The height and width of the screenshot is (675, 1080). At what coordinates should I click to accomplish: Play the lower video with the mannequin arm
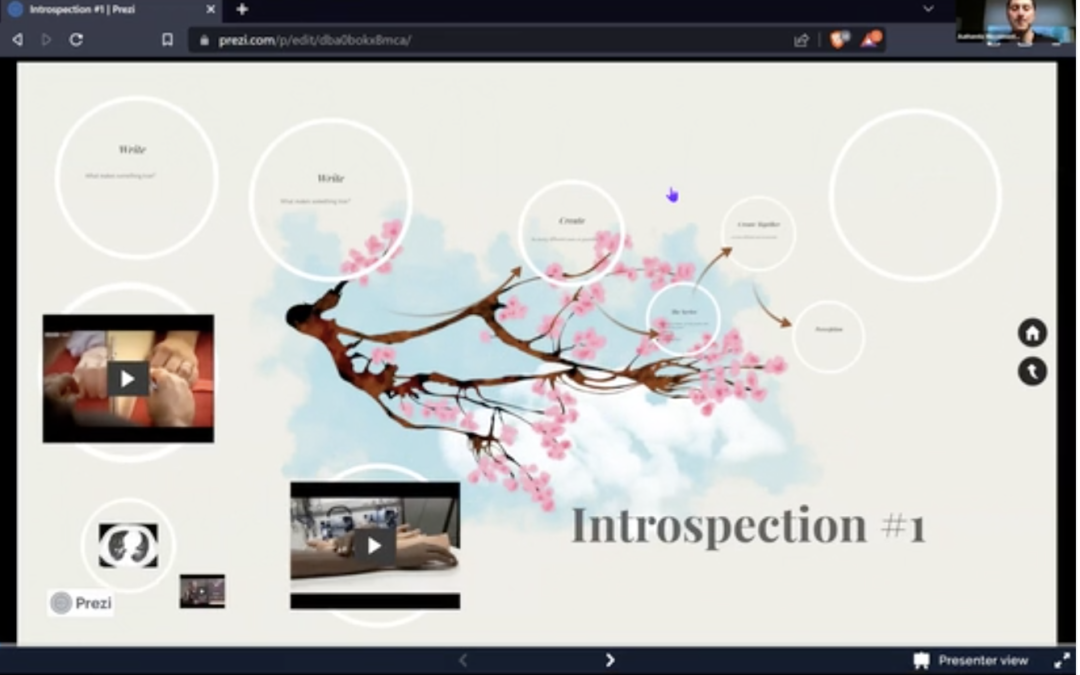375,545
